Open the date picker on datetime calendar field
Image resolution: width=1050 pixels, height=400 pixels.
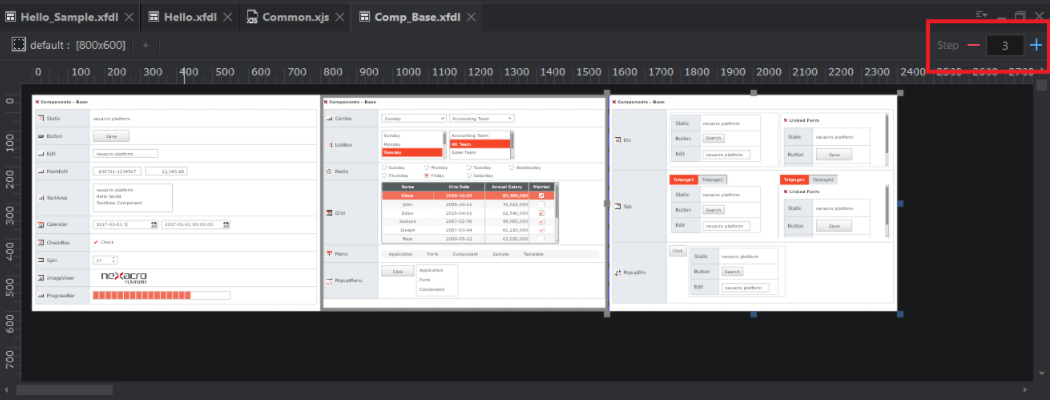228,225
